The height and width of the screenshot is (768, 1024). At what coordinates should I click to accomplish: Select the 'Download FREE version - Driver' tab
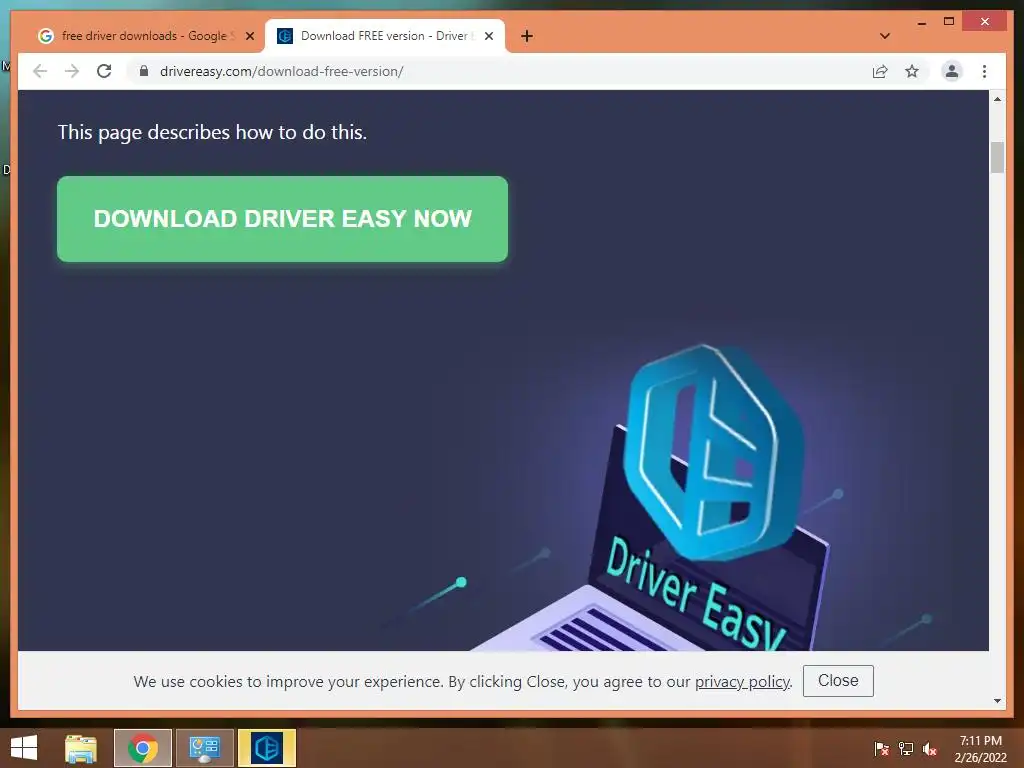385,36
